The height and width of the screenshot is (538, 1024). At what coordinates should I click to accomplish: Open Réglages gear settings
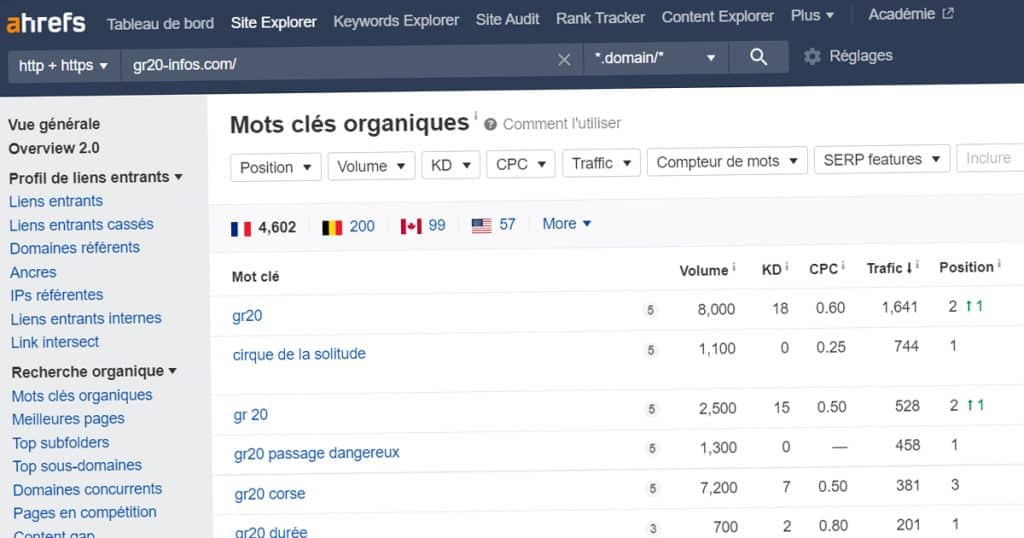pyautogui.click(x=848, y=56)
